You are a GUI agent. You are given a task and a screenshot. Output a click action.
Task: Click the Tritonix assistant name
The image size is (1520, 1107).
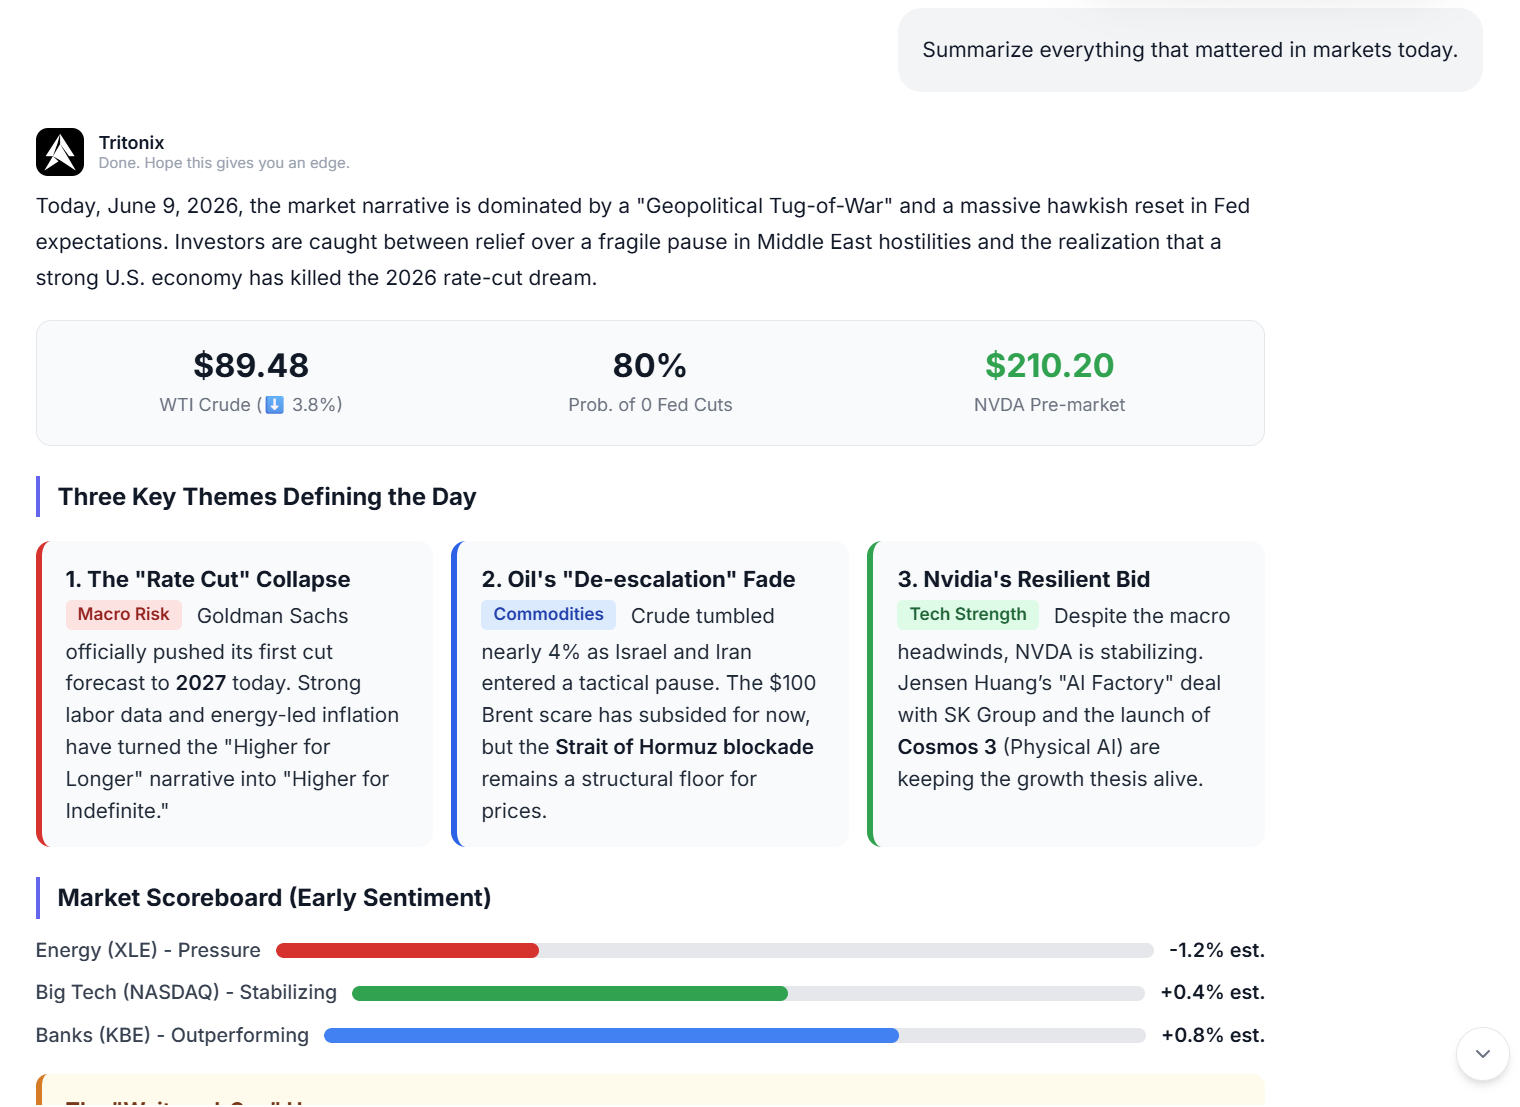tap(131, 143)
